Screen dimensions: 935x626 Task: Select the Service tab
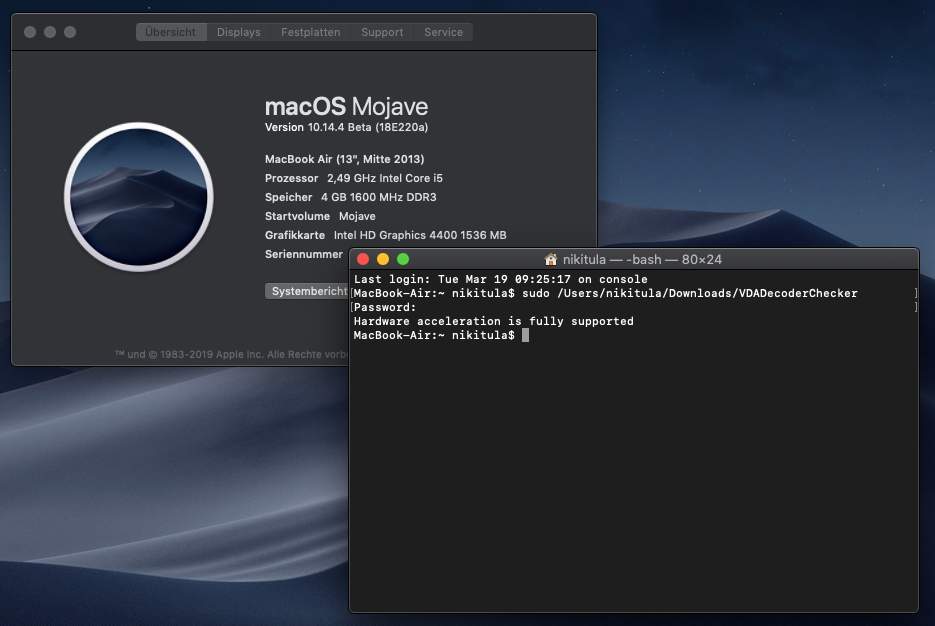443,32
